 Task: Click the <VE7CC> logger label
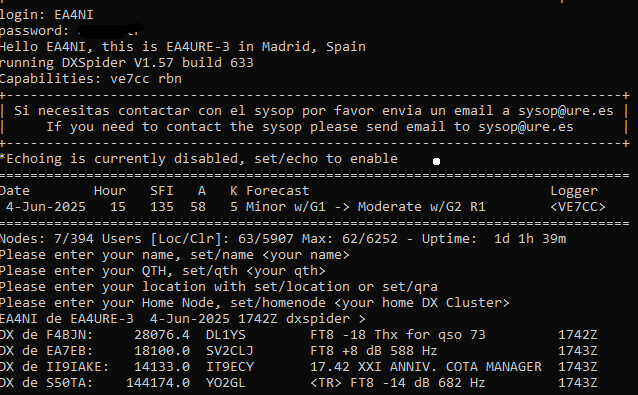578,207
